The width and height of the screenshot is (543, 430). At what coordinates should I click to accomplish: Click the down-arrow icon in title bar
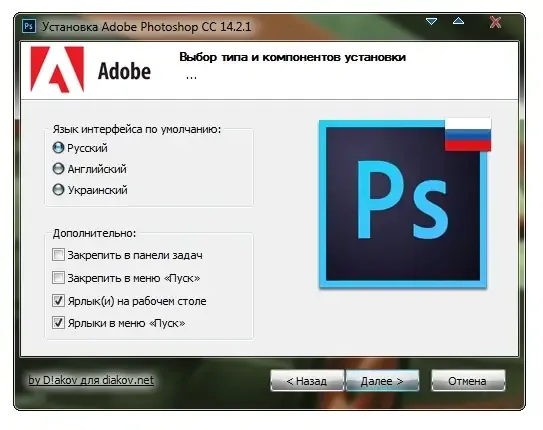431,21
